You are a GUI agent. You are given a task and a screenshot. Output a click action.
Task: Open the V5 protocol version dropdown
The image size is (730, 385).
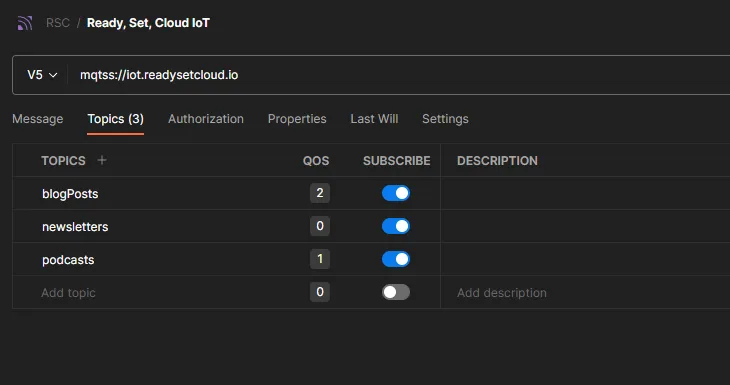point(42,75)
